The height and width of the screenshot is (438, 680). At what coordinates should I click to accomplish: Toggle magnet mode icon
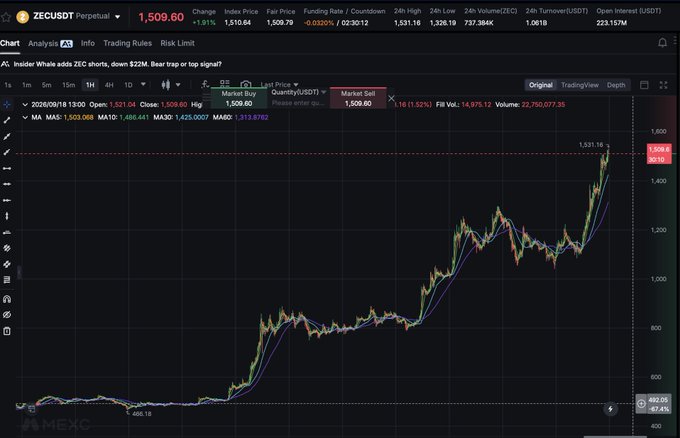click(7, 299)
